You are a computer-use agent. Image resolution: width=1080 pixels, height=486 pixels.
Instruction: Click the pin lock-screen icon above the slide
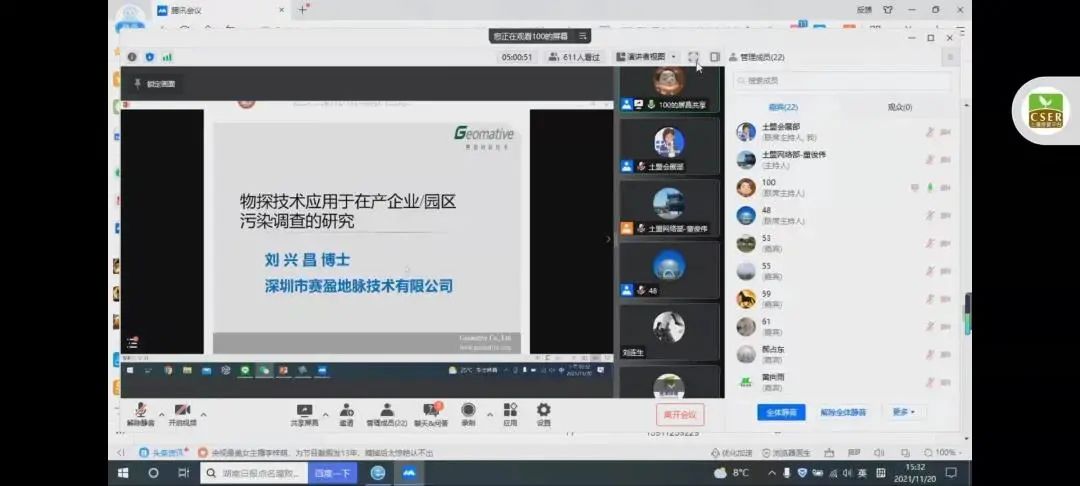click(x=138, y=83)
